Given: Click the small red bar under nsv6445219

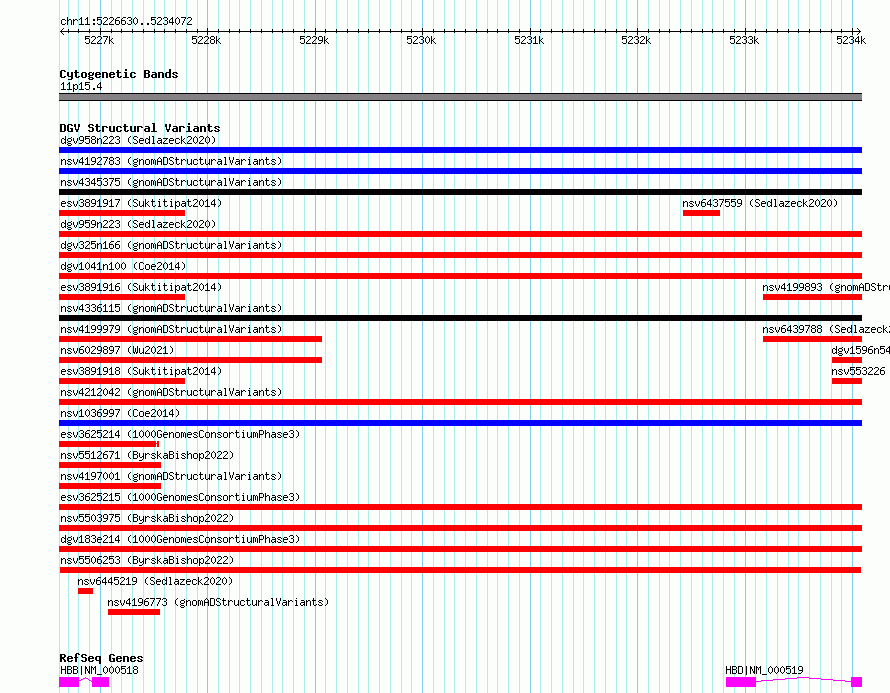Looking at the screenshot, I should click(85, 591).
